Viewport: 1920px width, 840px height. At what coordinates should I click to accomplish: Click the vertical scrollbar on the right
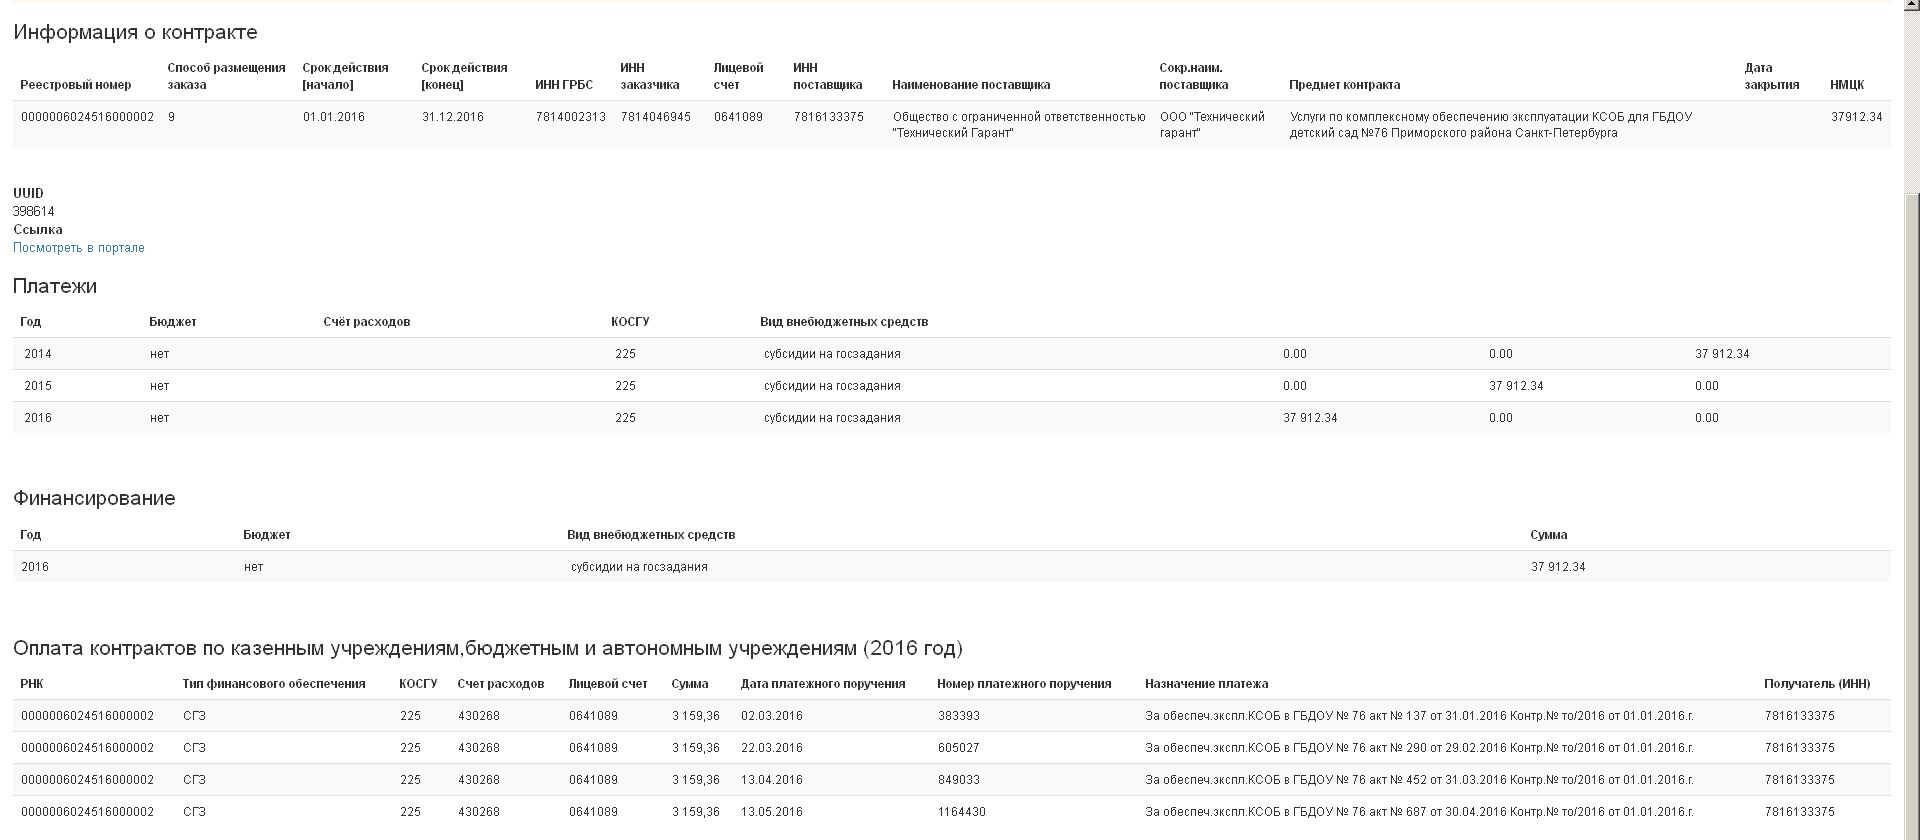coord(1911,420)
